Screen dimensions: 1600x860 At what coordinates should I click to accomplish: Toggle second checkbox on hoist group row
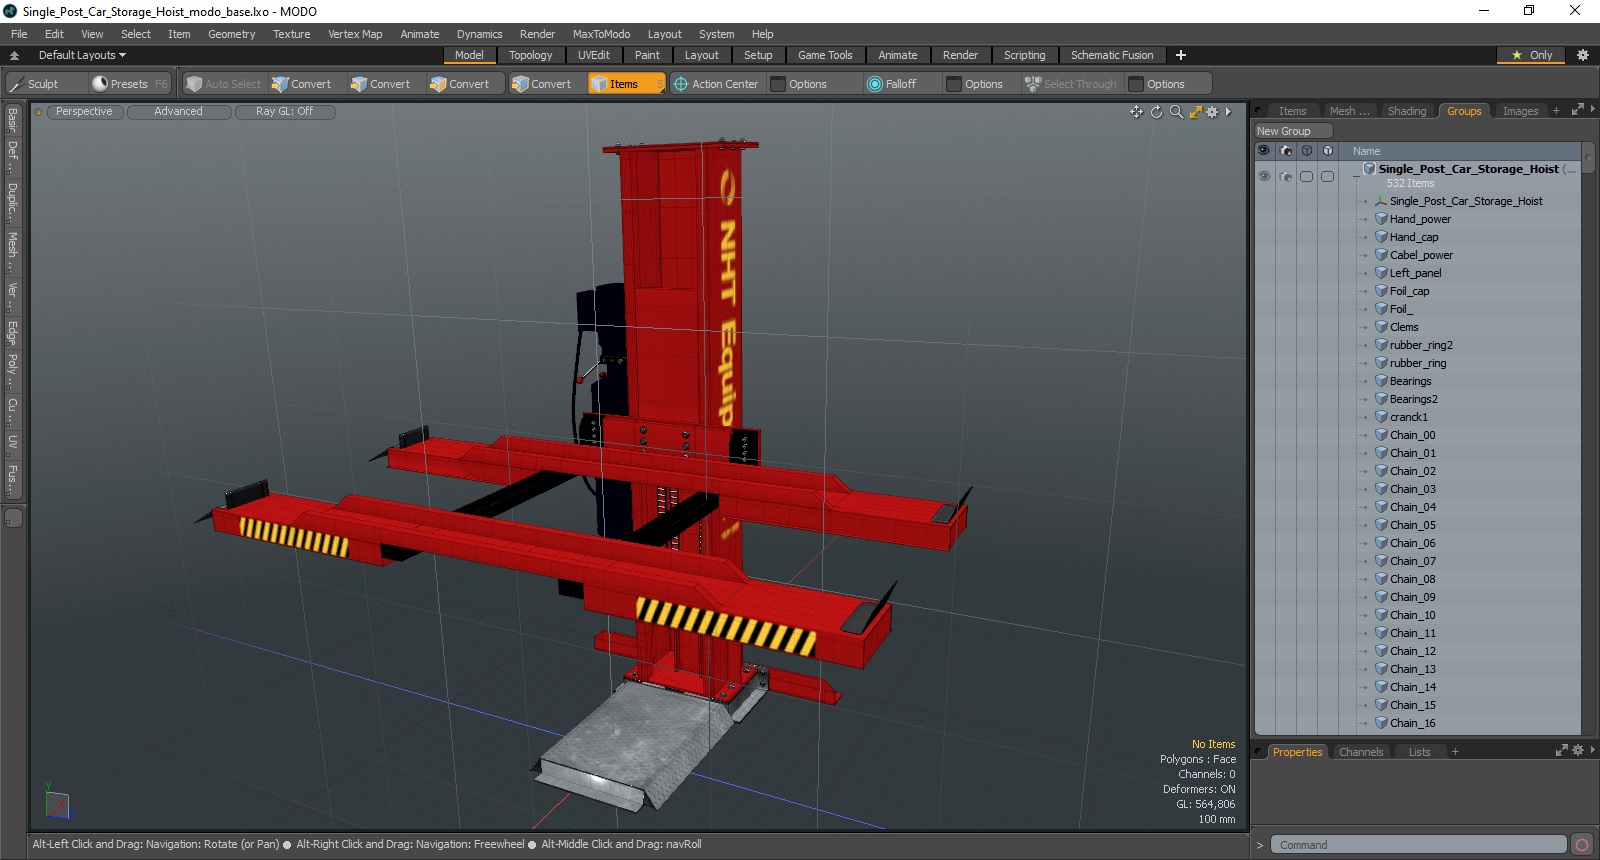(x=1328, y=176)
